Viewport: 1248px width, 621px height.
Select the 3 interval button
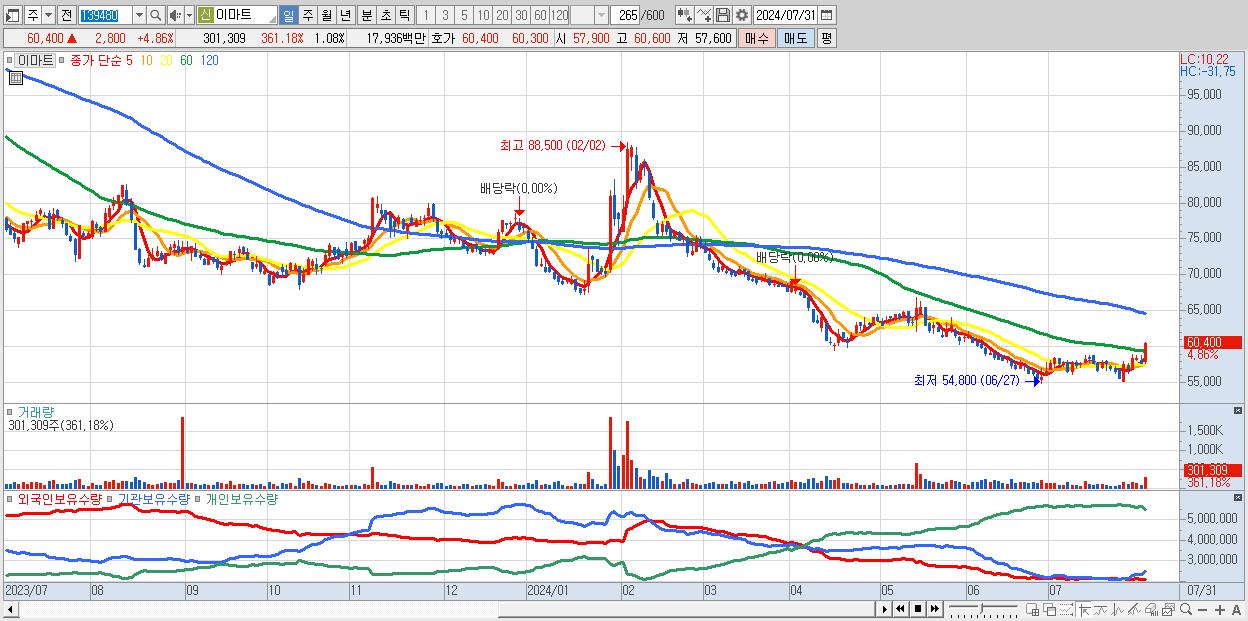point(445,15)
